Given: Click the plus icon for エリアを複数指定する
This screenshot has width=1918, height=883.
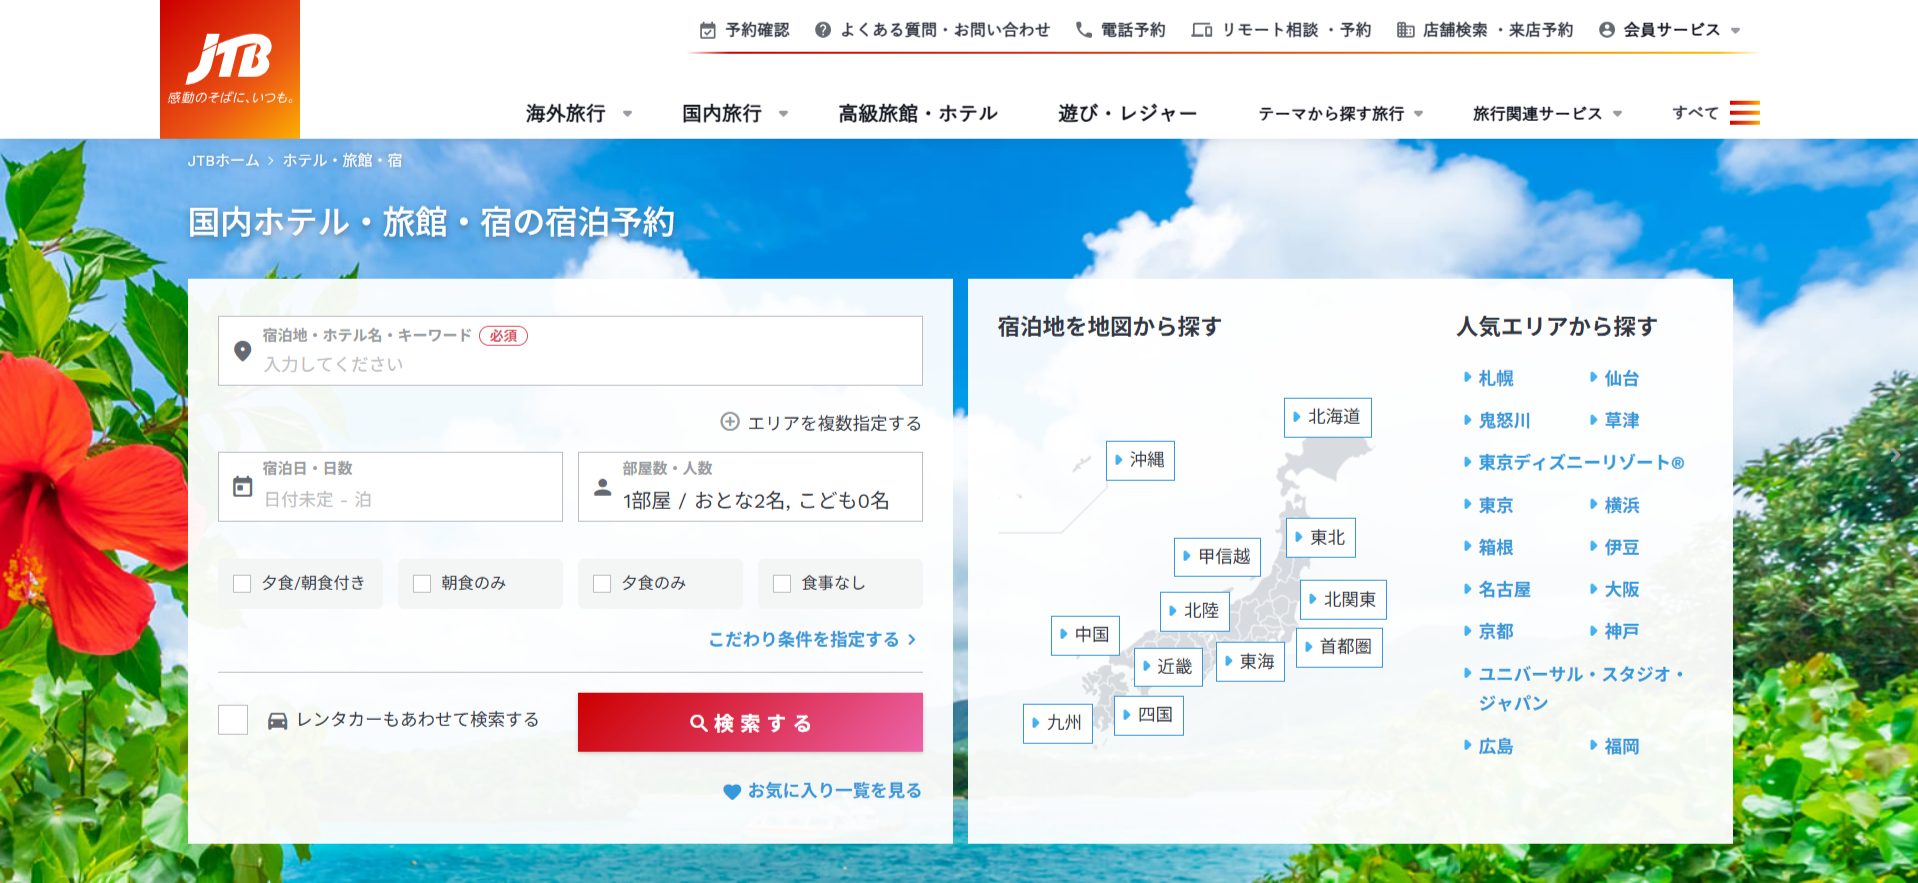Looking at the screenshot, I should click(730, 422).
